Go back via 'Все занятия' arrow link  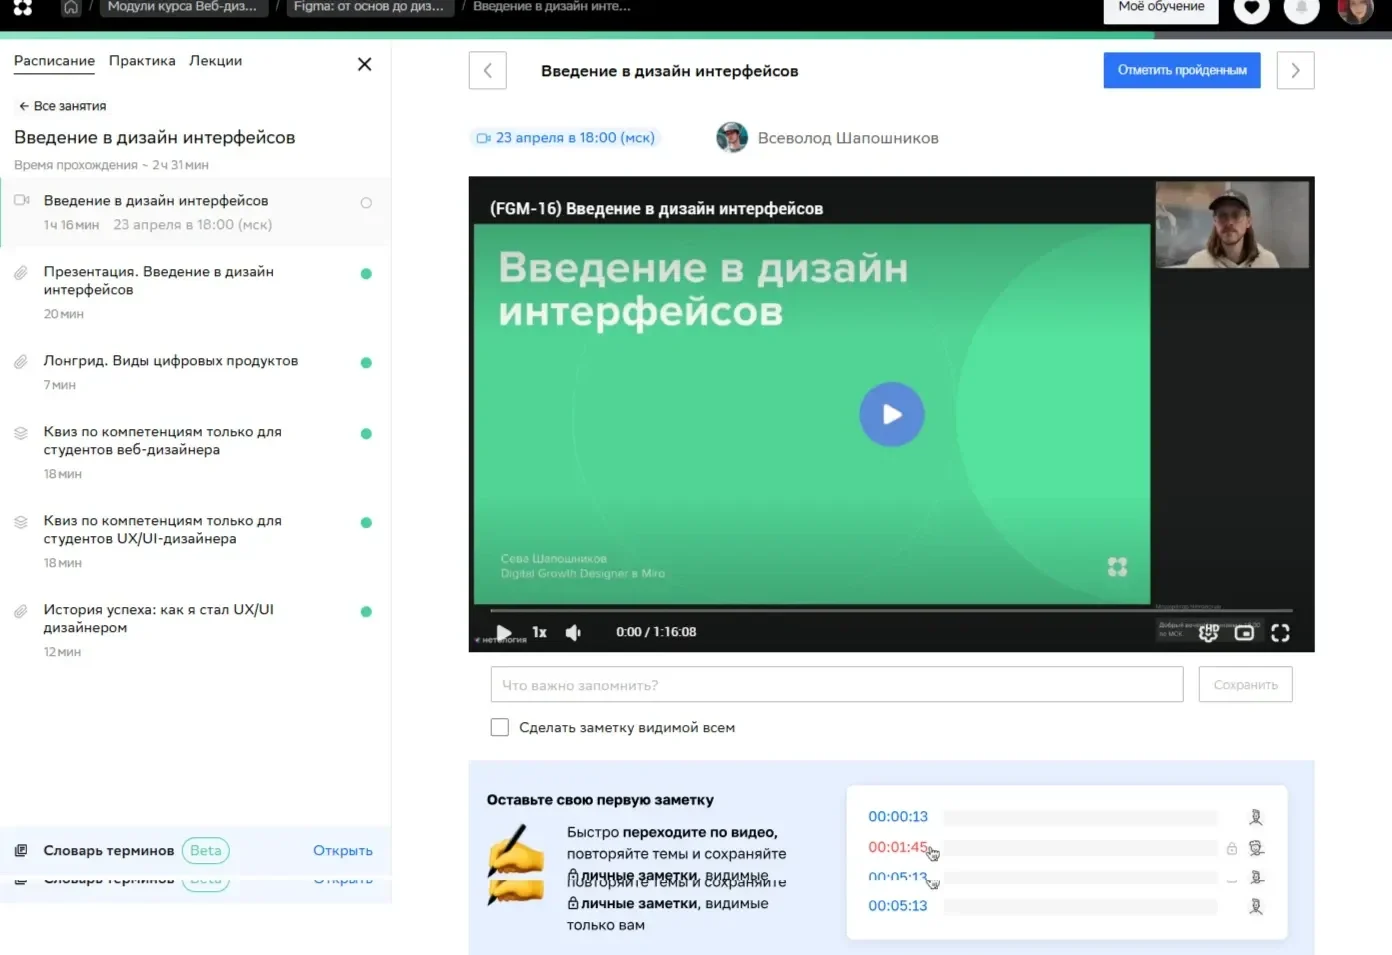[x=62, y=106]
